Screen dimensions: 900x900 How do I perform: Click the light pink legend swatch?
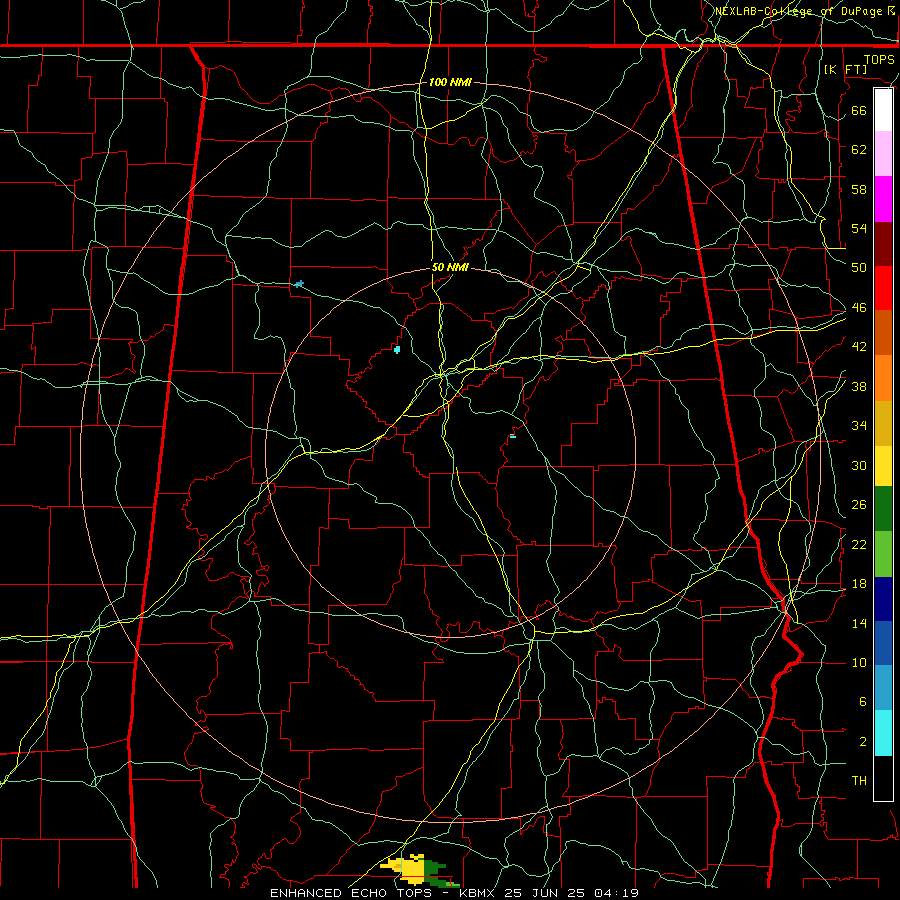(x=883, y=153)
